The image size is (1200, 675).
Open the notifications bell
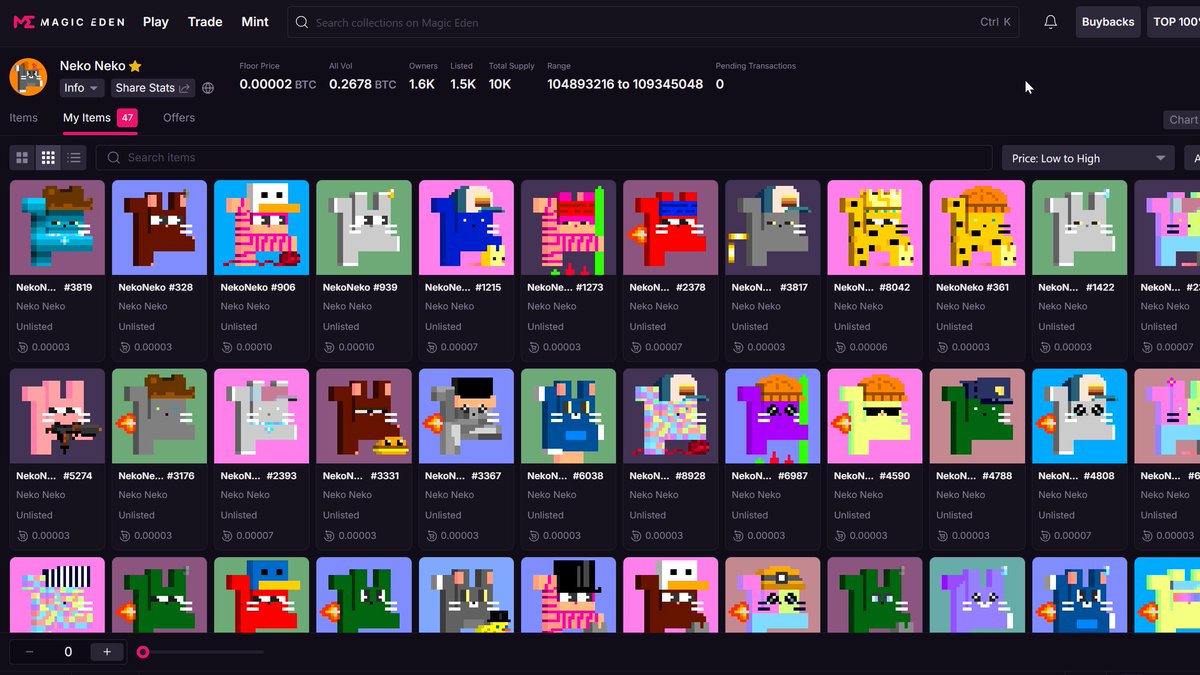click(1050, 22)
